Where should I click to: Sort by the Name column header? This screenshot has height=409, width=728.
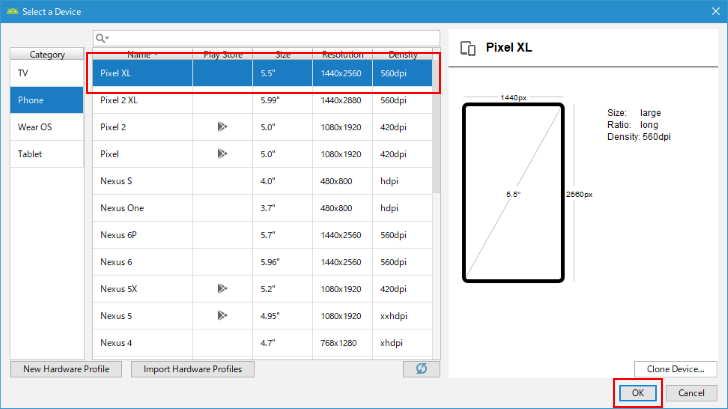click(143, 54)
